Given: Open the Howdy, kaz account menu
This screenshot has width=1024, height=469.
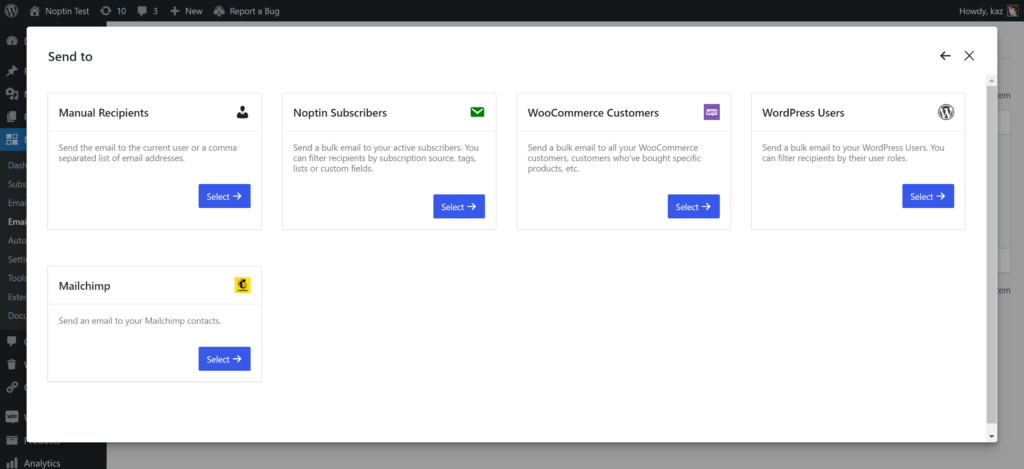Looking at the screenshot, I should [x=975, y=10].
